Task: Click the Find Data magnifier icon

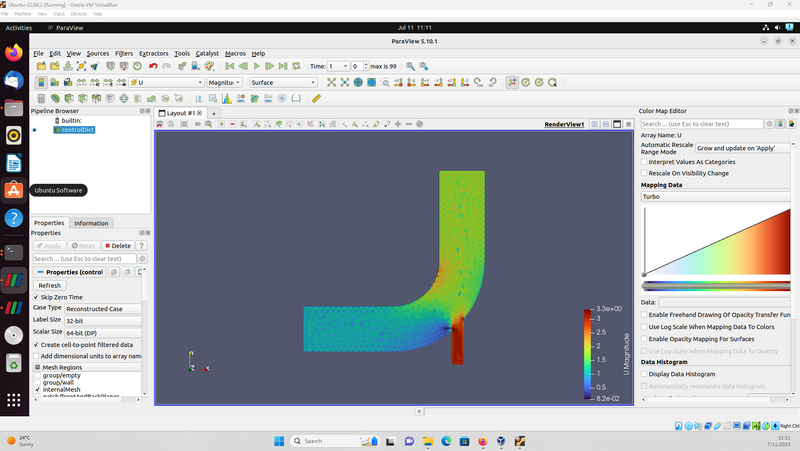Action: click(x=410, y=66)
